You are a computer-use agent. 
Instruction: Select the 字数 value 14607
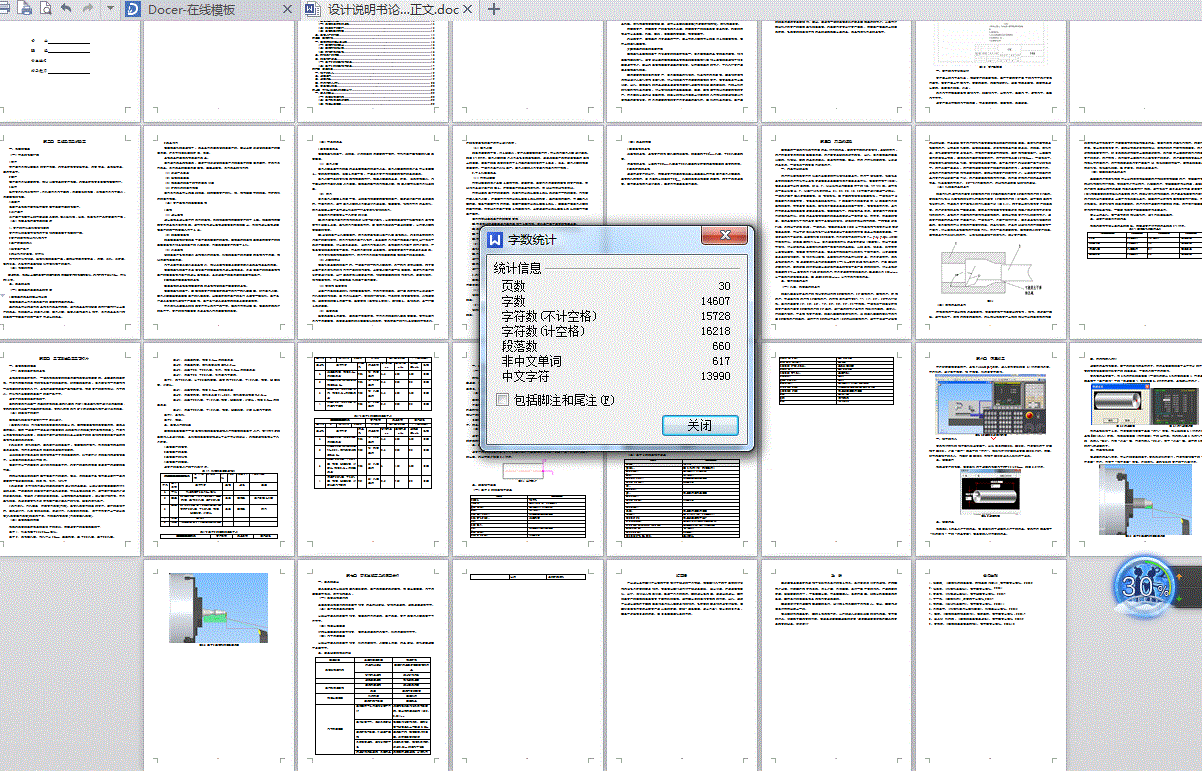coord(716,301)
